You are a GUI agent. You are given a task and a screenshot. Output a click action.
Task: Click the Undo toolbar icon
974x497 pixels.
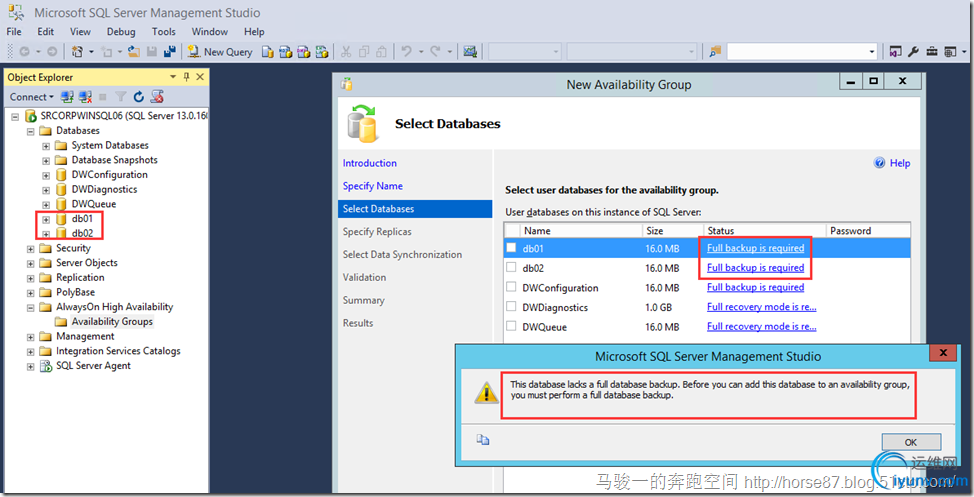406,52
